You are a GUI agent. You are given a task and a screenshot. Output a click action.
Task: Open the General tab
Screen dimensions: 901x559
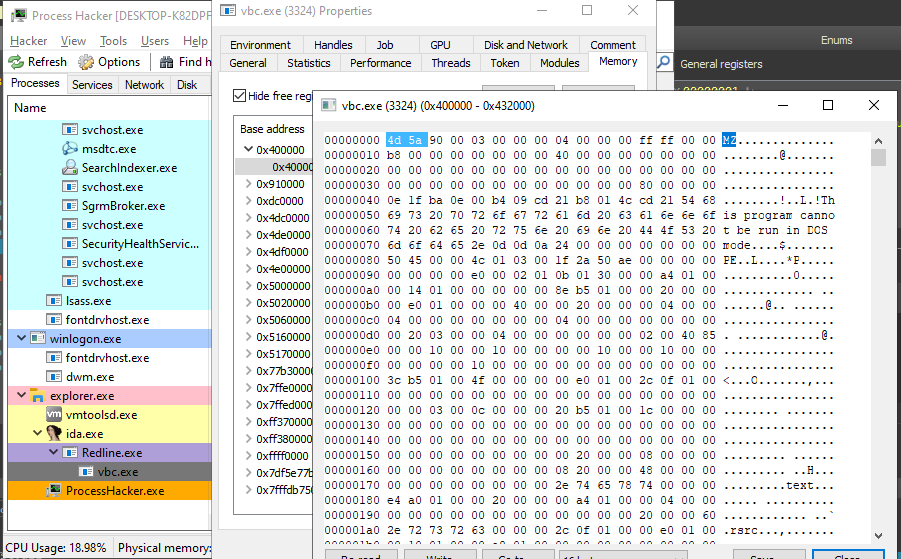pyautogui.click(x=248, y=63)
